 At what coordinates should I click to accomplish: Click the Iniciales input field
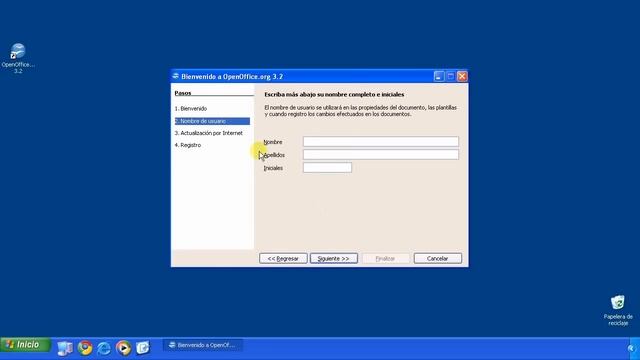(x=327, y=167)
